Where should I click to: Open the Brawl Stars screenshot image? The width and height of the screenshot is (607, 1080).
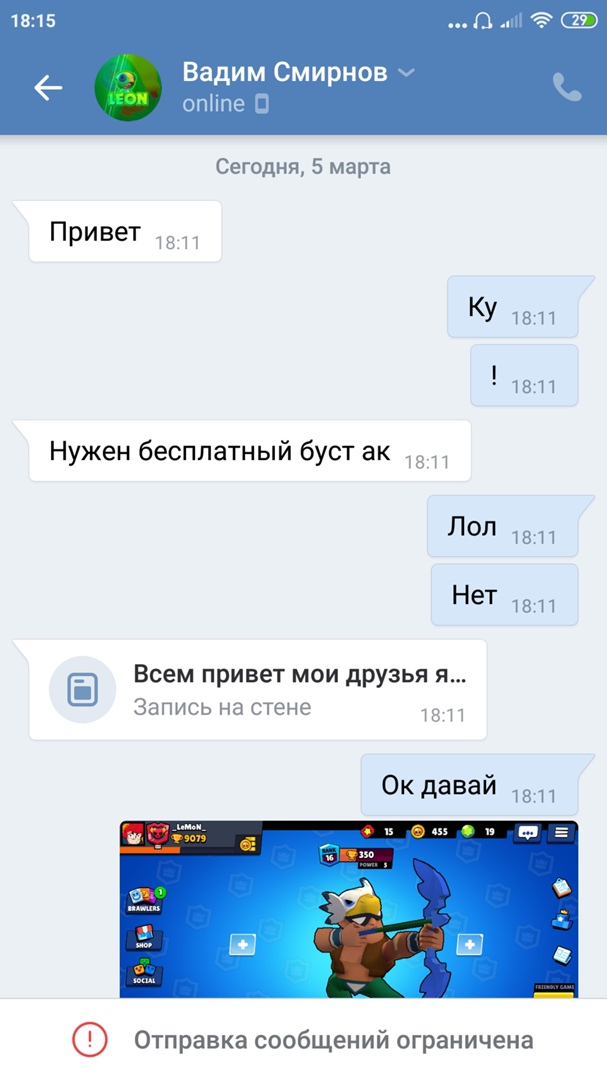(349, 908)
